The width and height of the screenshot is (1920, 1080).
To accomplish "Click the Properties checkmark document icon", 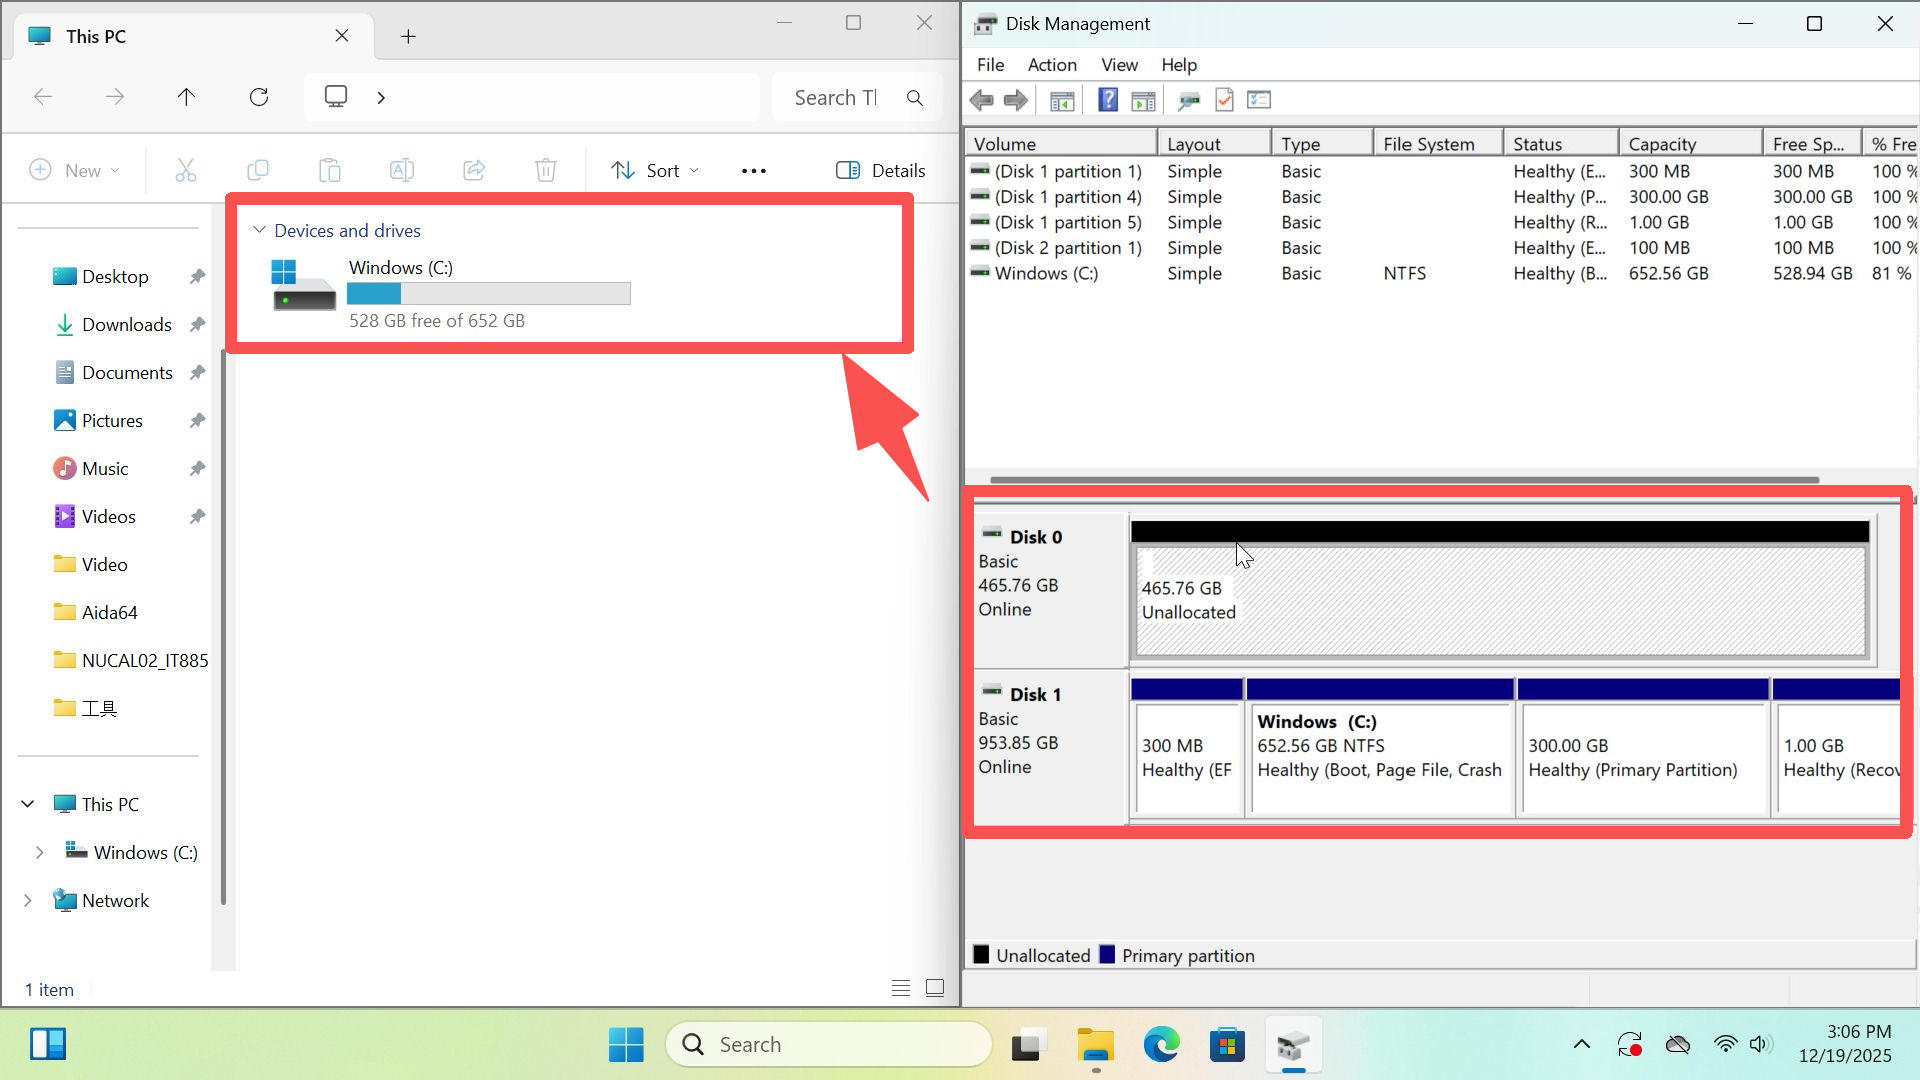I will pyautogui.click(x=1224, y=100).
